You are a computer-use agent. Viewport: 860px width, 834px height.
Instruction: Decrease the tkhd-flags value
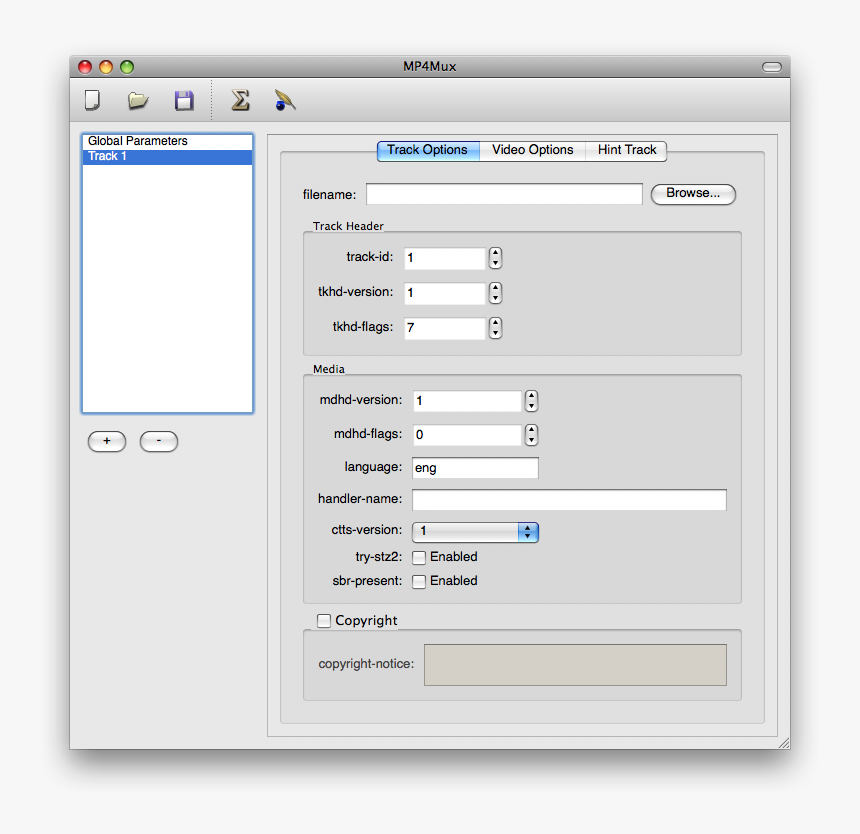495,333
